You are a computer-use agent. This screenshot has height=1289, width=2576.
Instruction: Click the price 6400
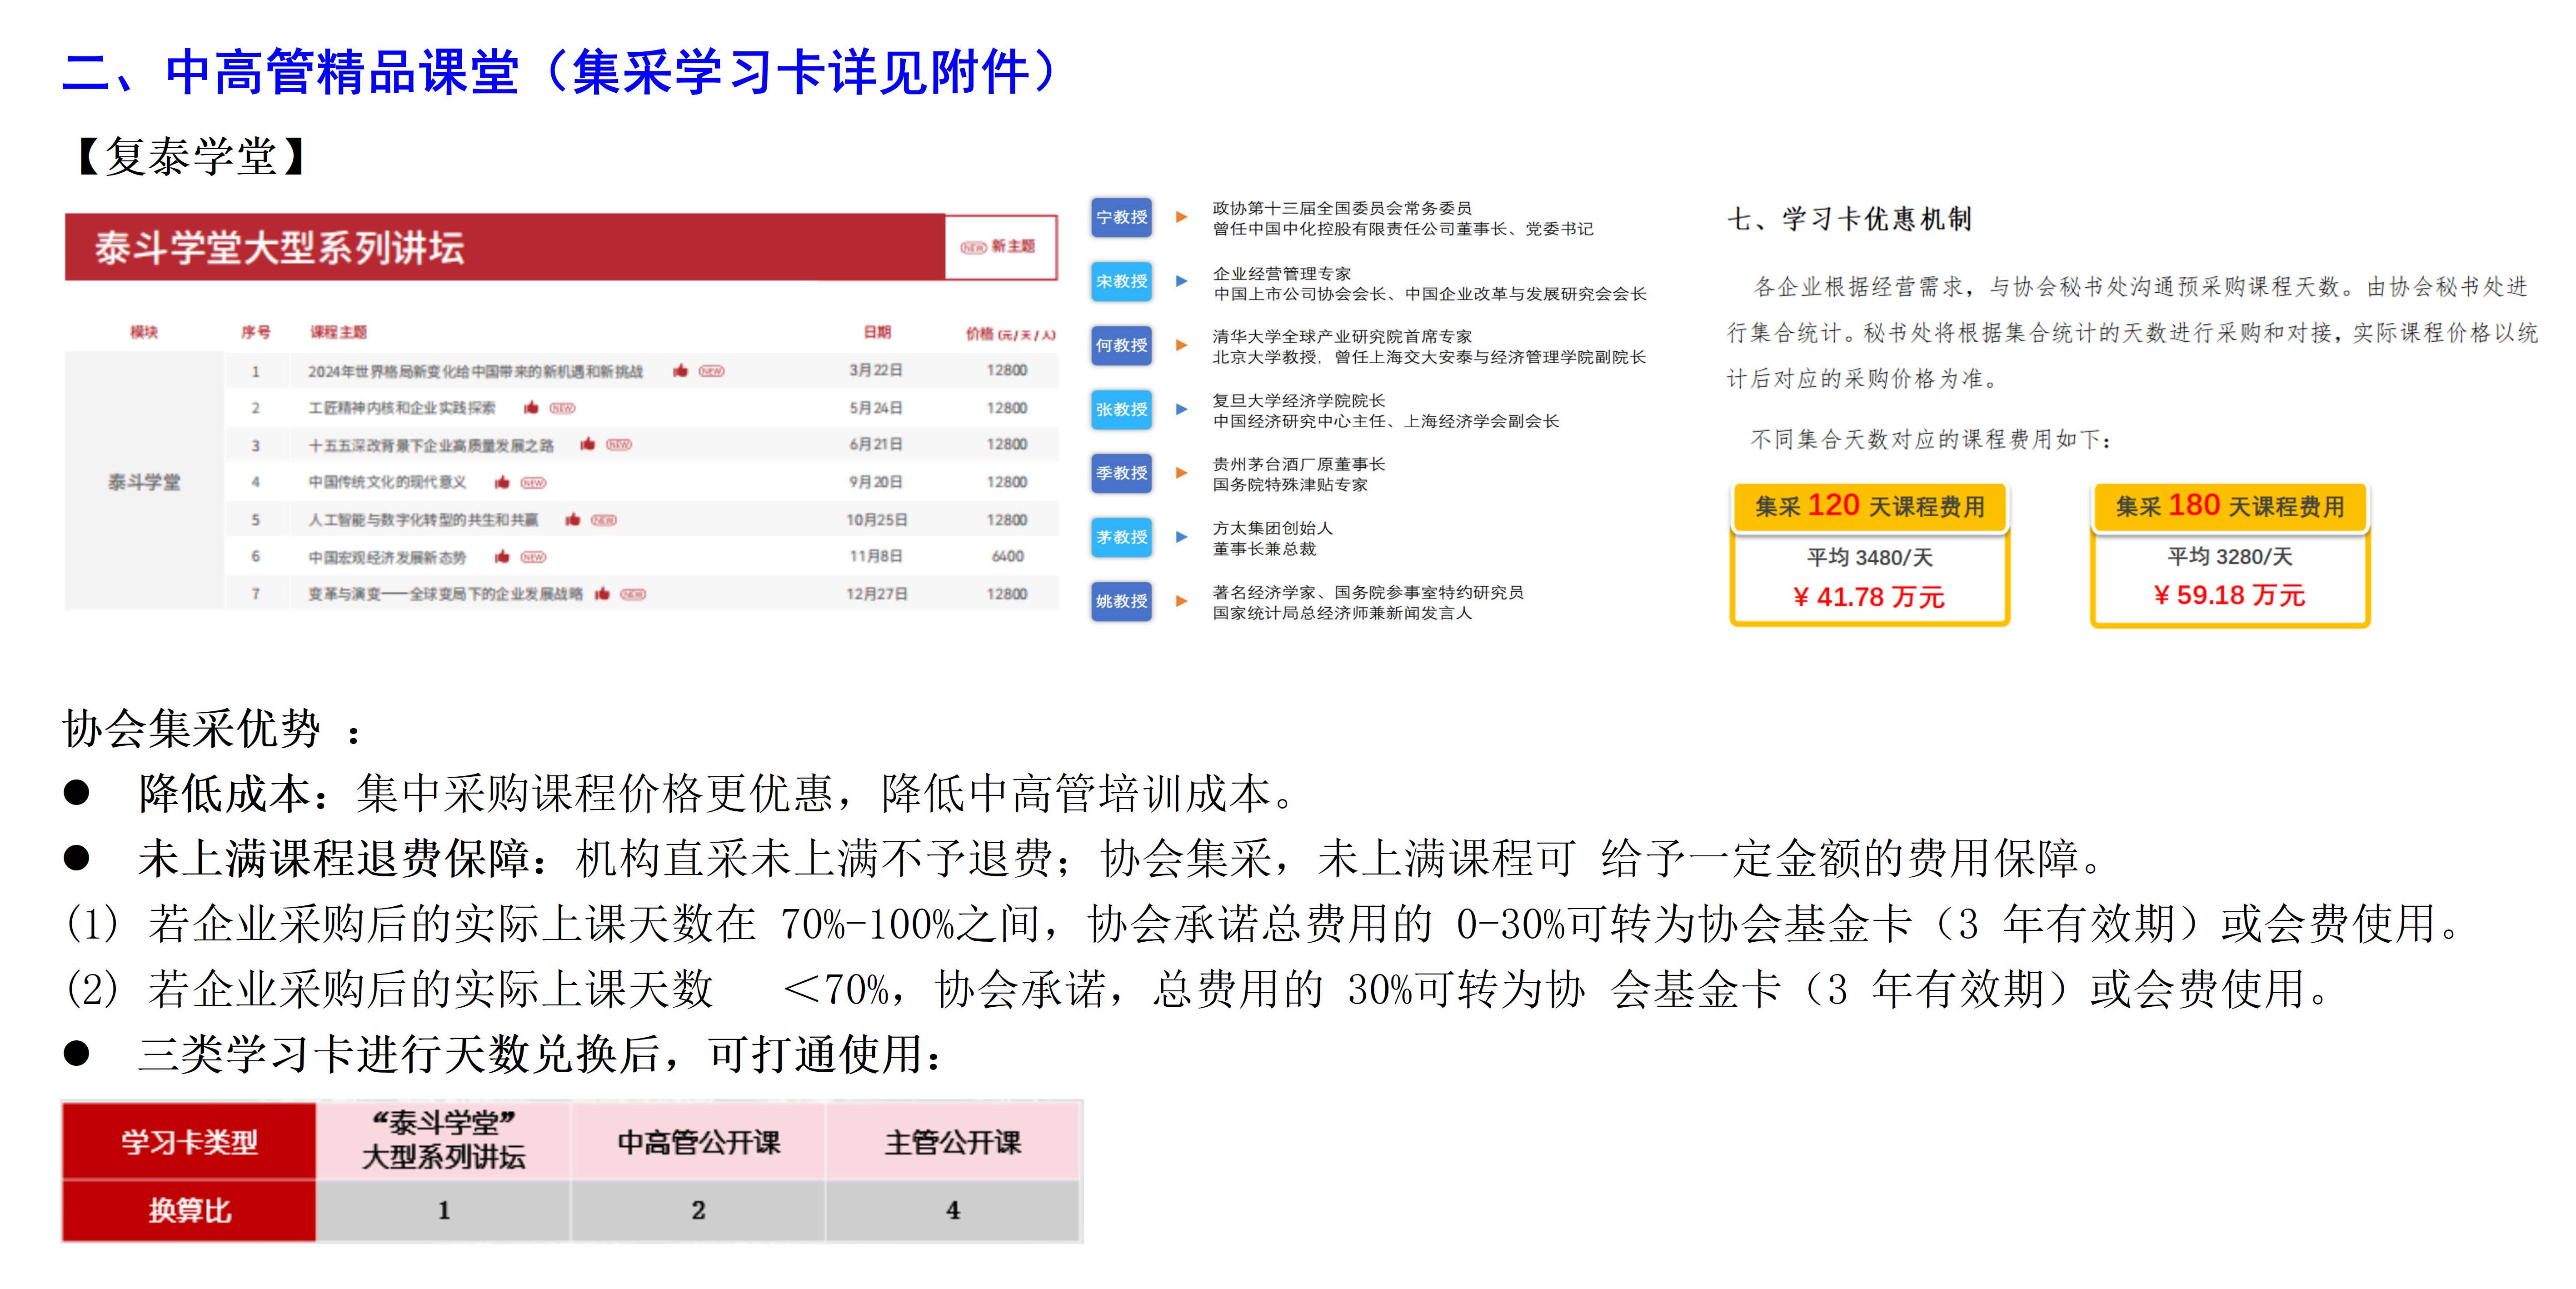[1007, 556]
